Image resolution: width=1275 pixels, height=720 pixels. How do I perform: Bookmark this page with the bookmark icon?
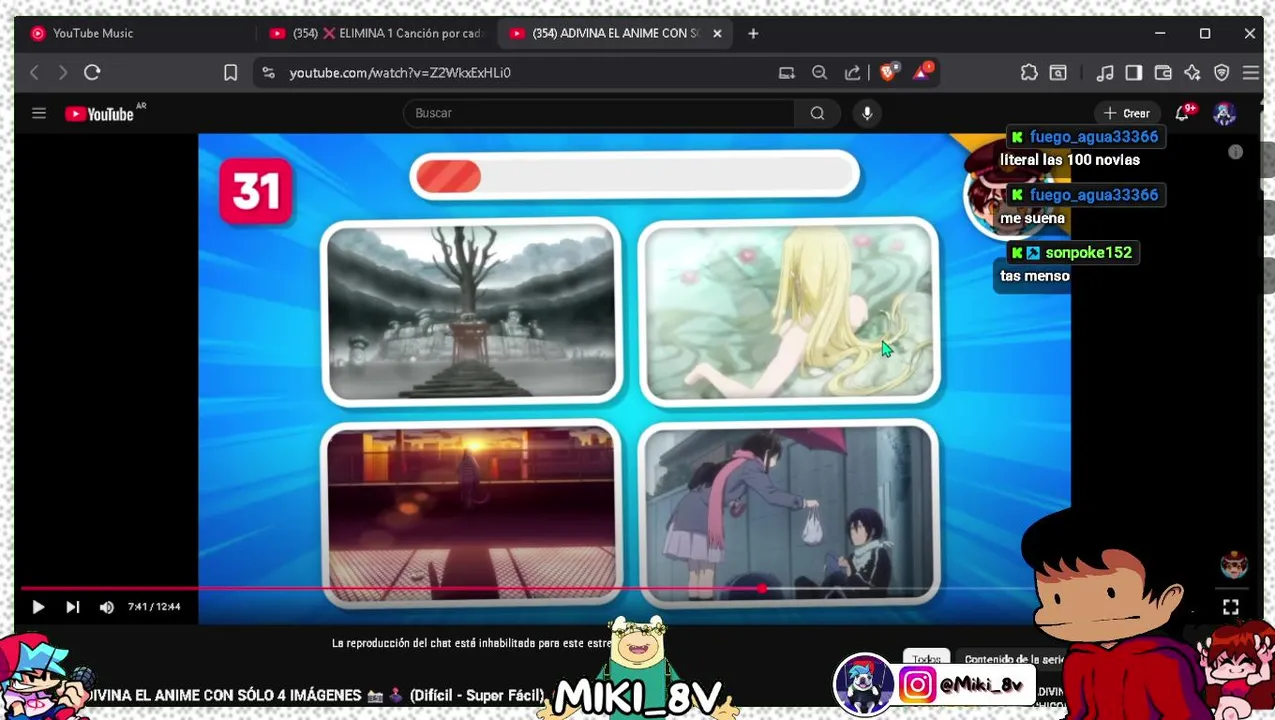pyautogui.click(x=230, y=73)
